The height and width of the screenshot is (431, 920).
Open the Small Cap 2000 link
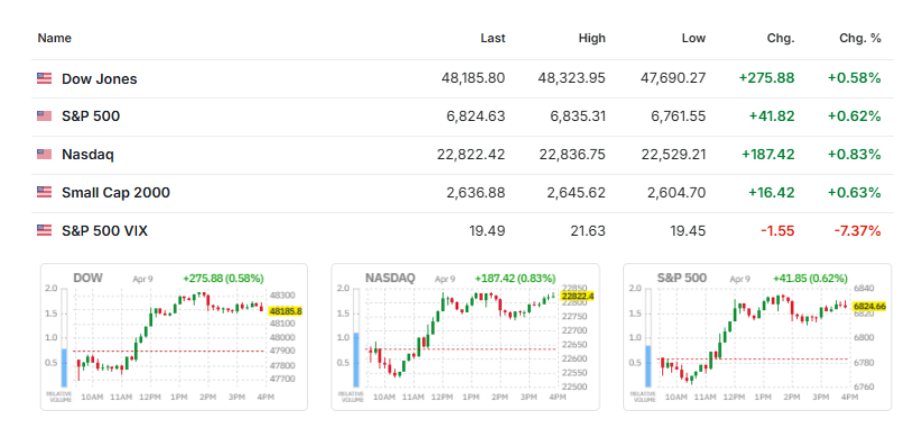[x=115, y=192]
